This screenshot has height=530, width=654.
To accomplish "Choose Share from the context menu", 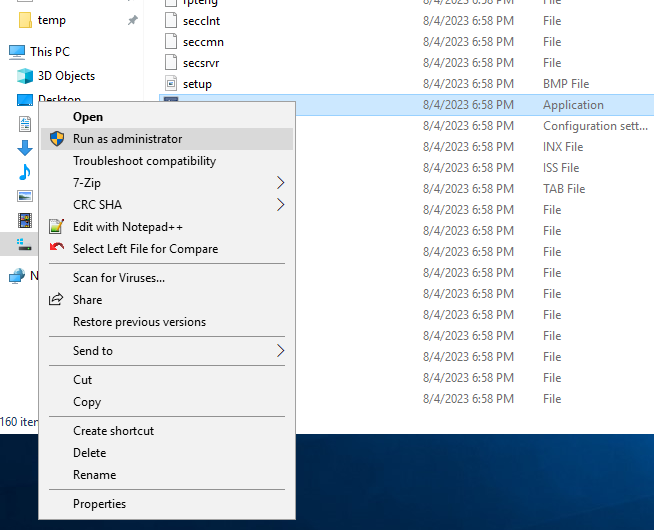I will pyautogui.click(x=167, y=300).
